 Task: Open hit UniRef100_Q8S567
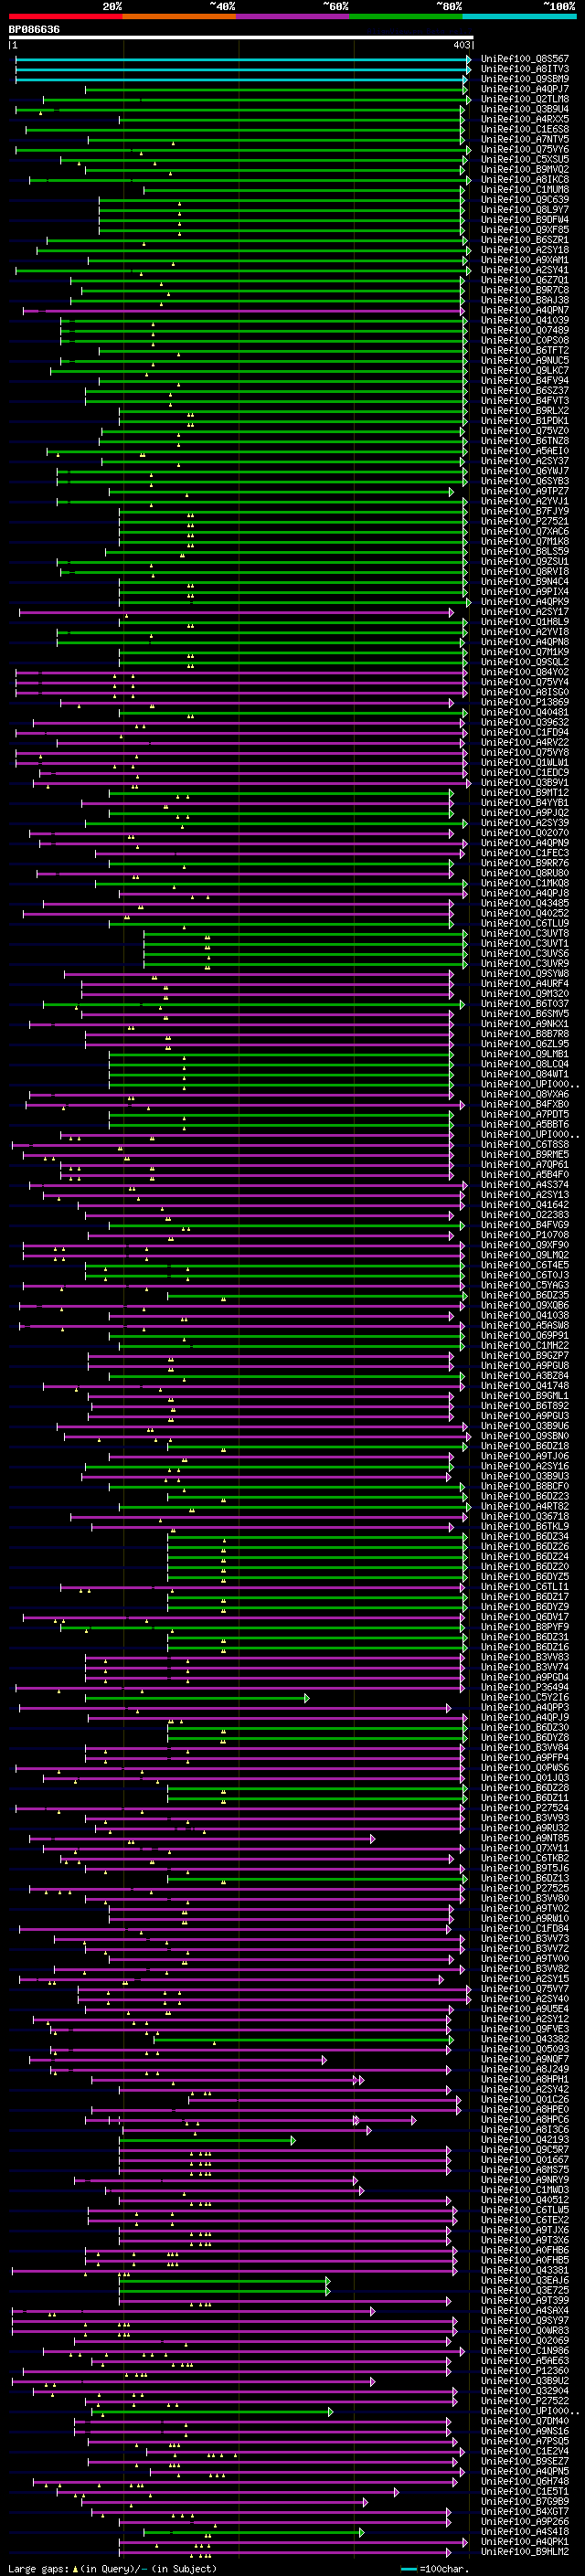click(525, 59)
